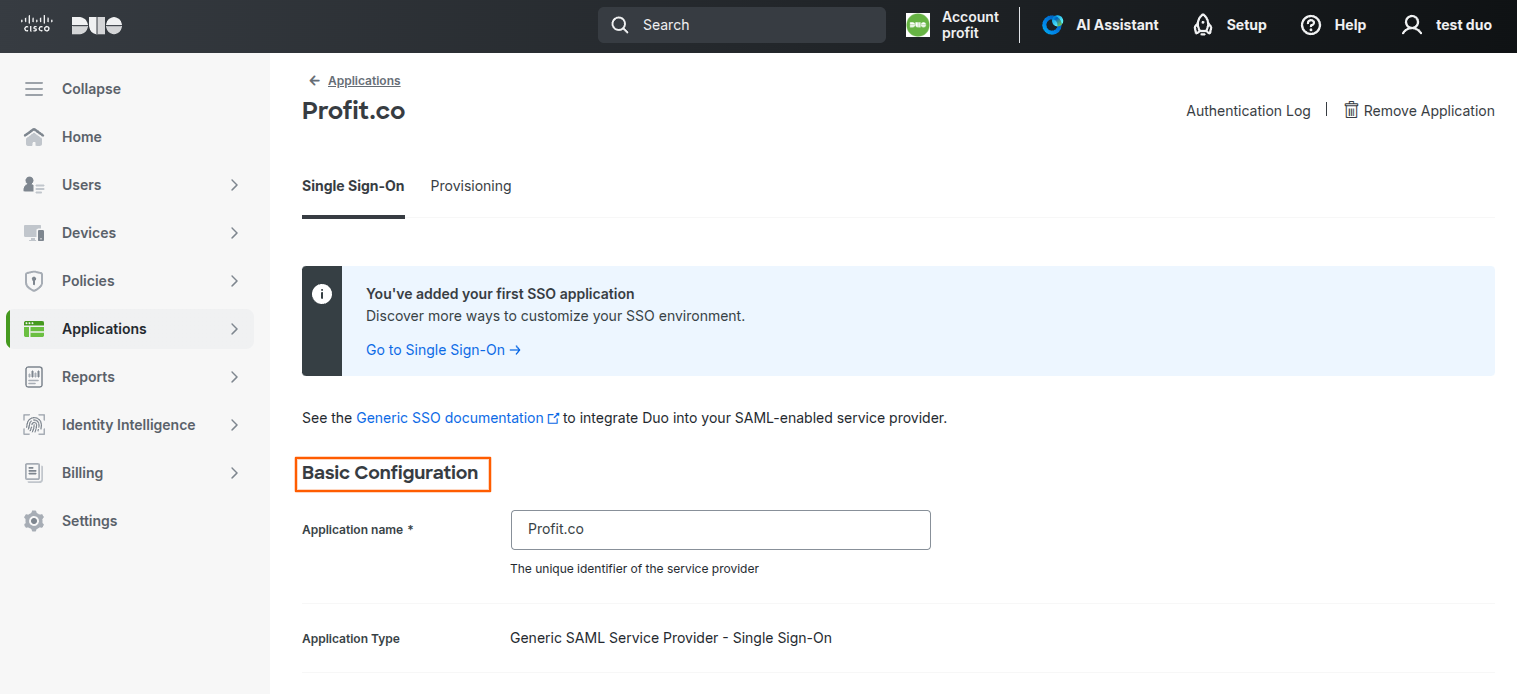Click the Home house icon
Viewport: 1517px width, 694px height.
pos(34,137)
